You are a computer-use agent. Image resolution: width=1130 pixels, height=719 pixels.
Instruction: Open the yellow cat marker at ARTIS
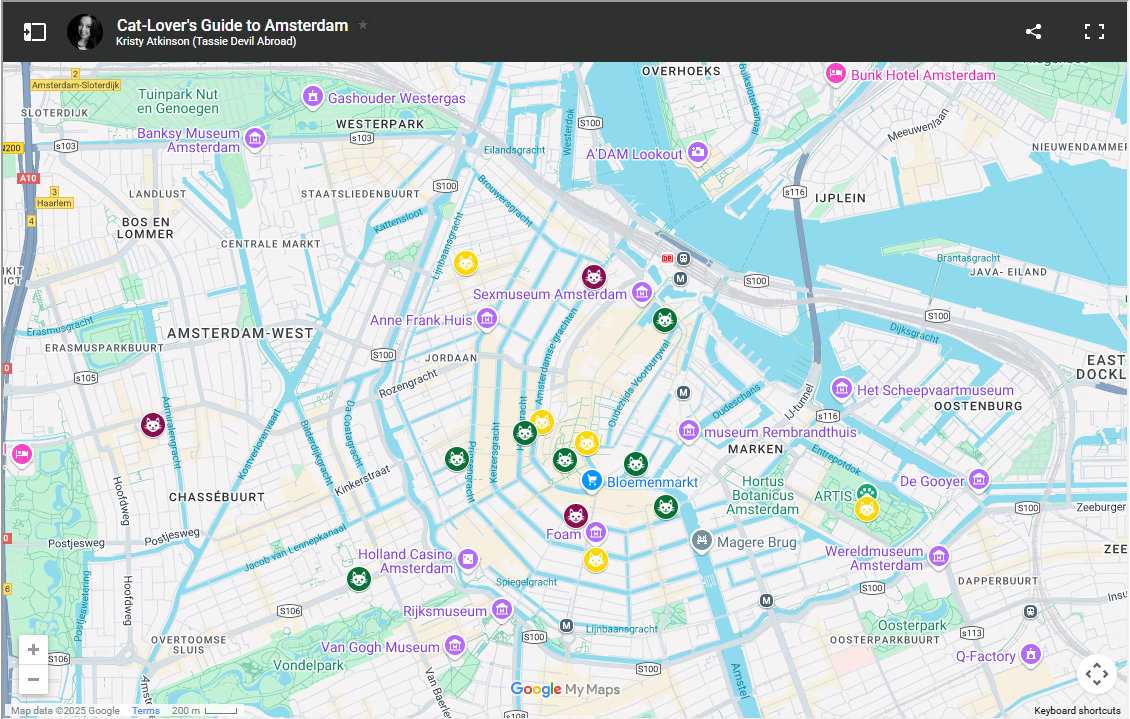867,509
